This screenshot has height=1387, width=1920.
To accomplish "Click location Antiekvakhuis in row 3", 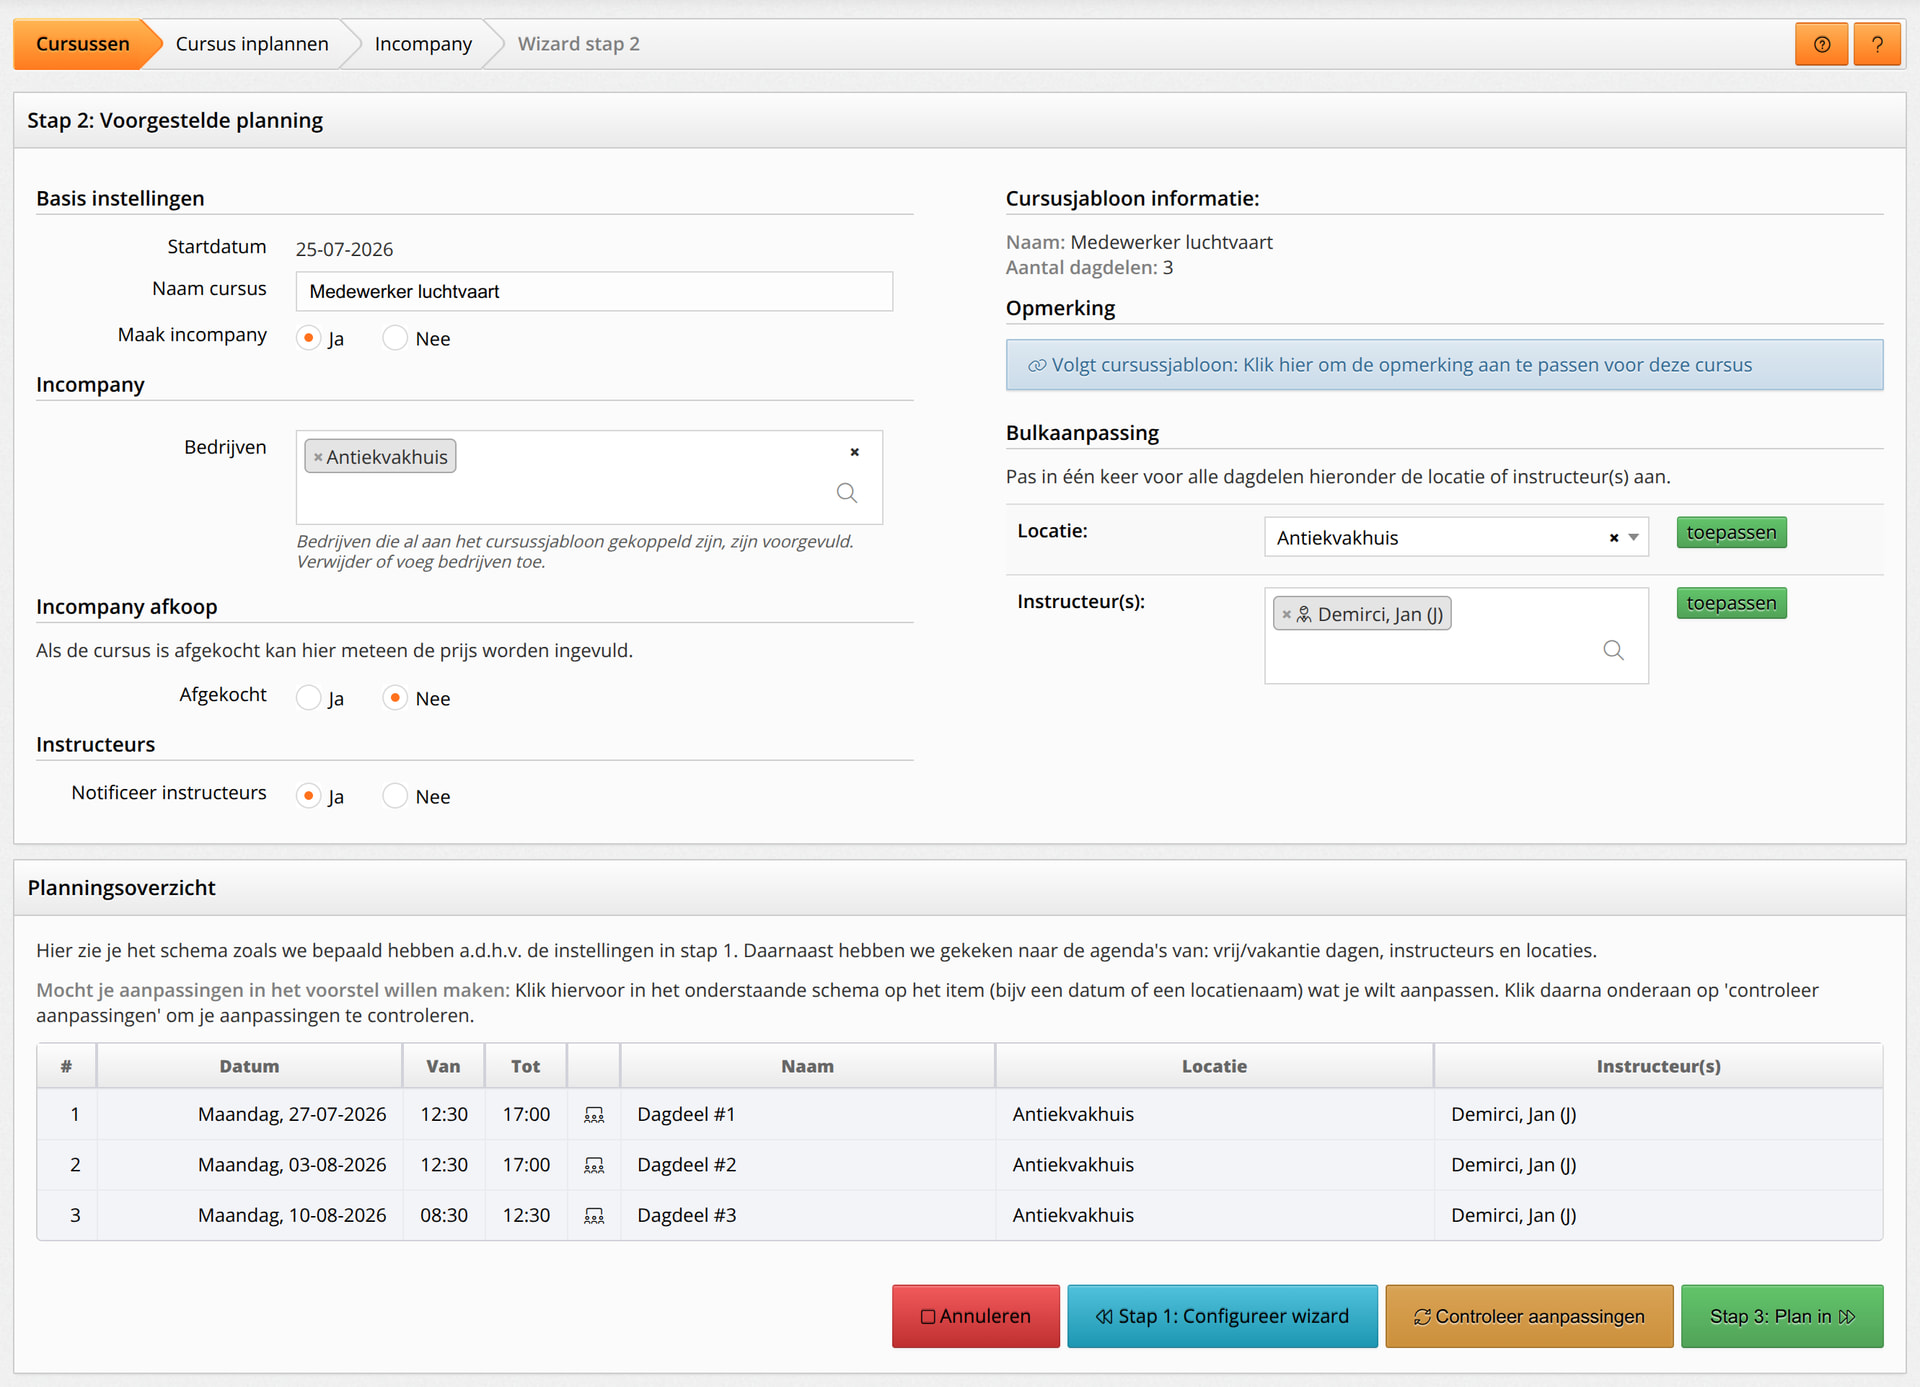I will (x=1073, y=1215).
